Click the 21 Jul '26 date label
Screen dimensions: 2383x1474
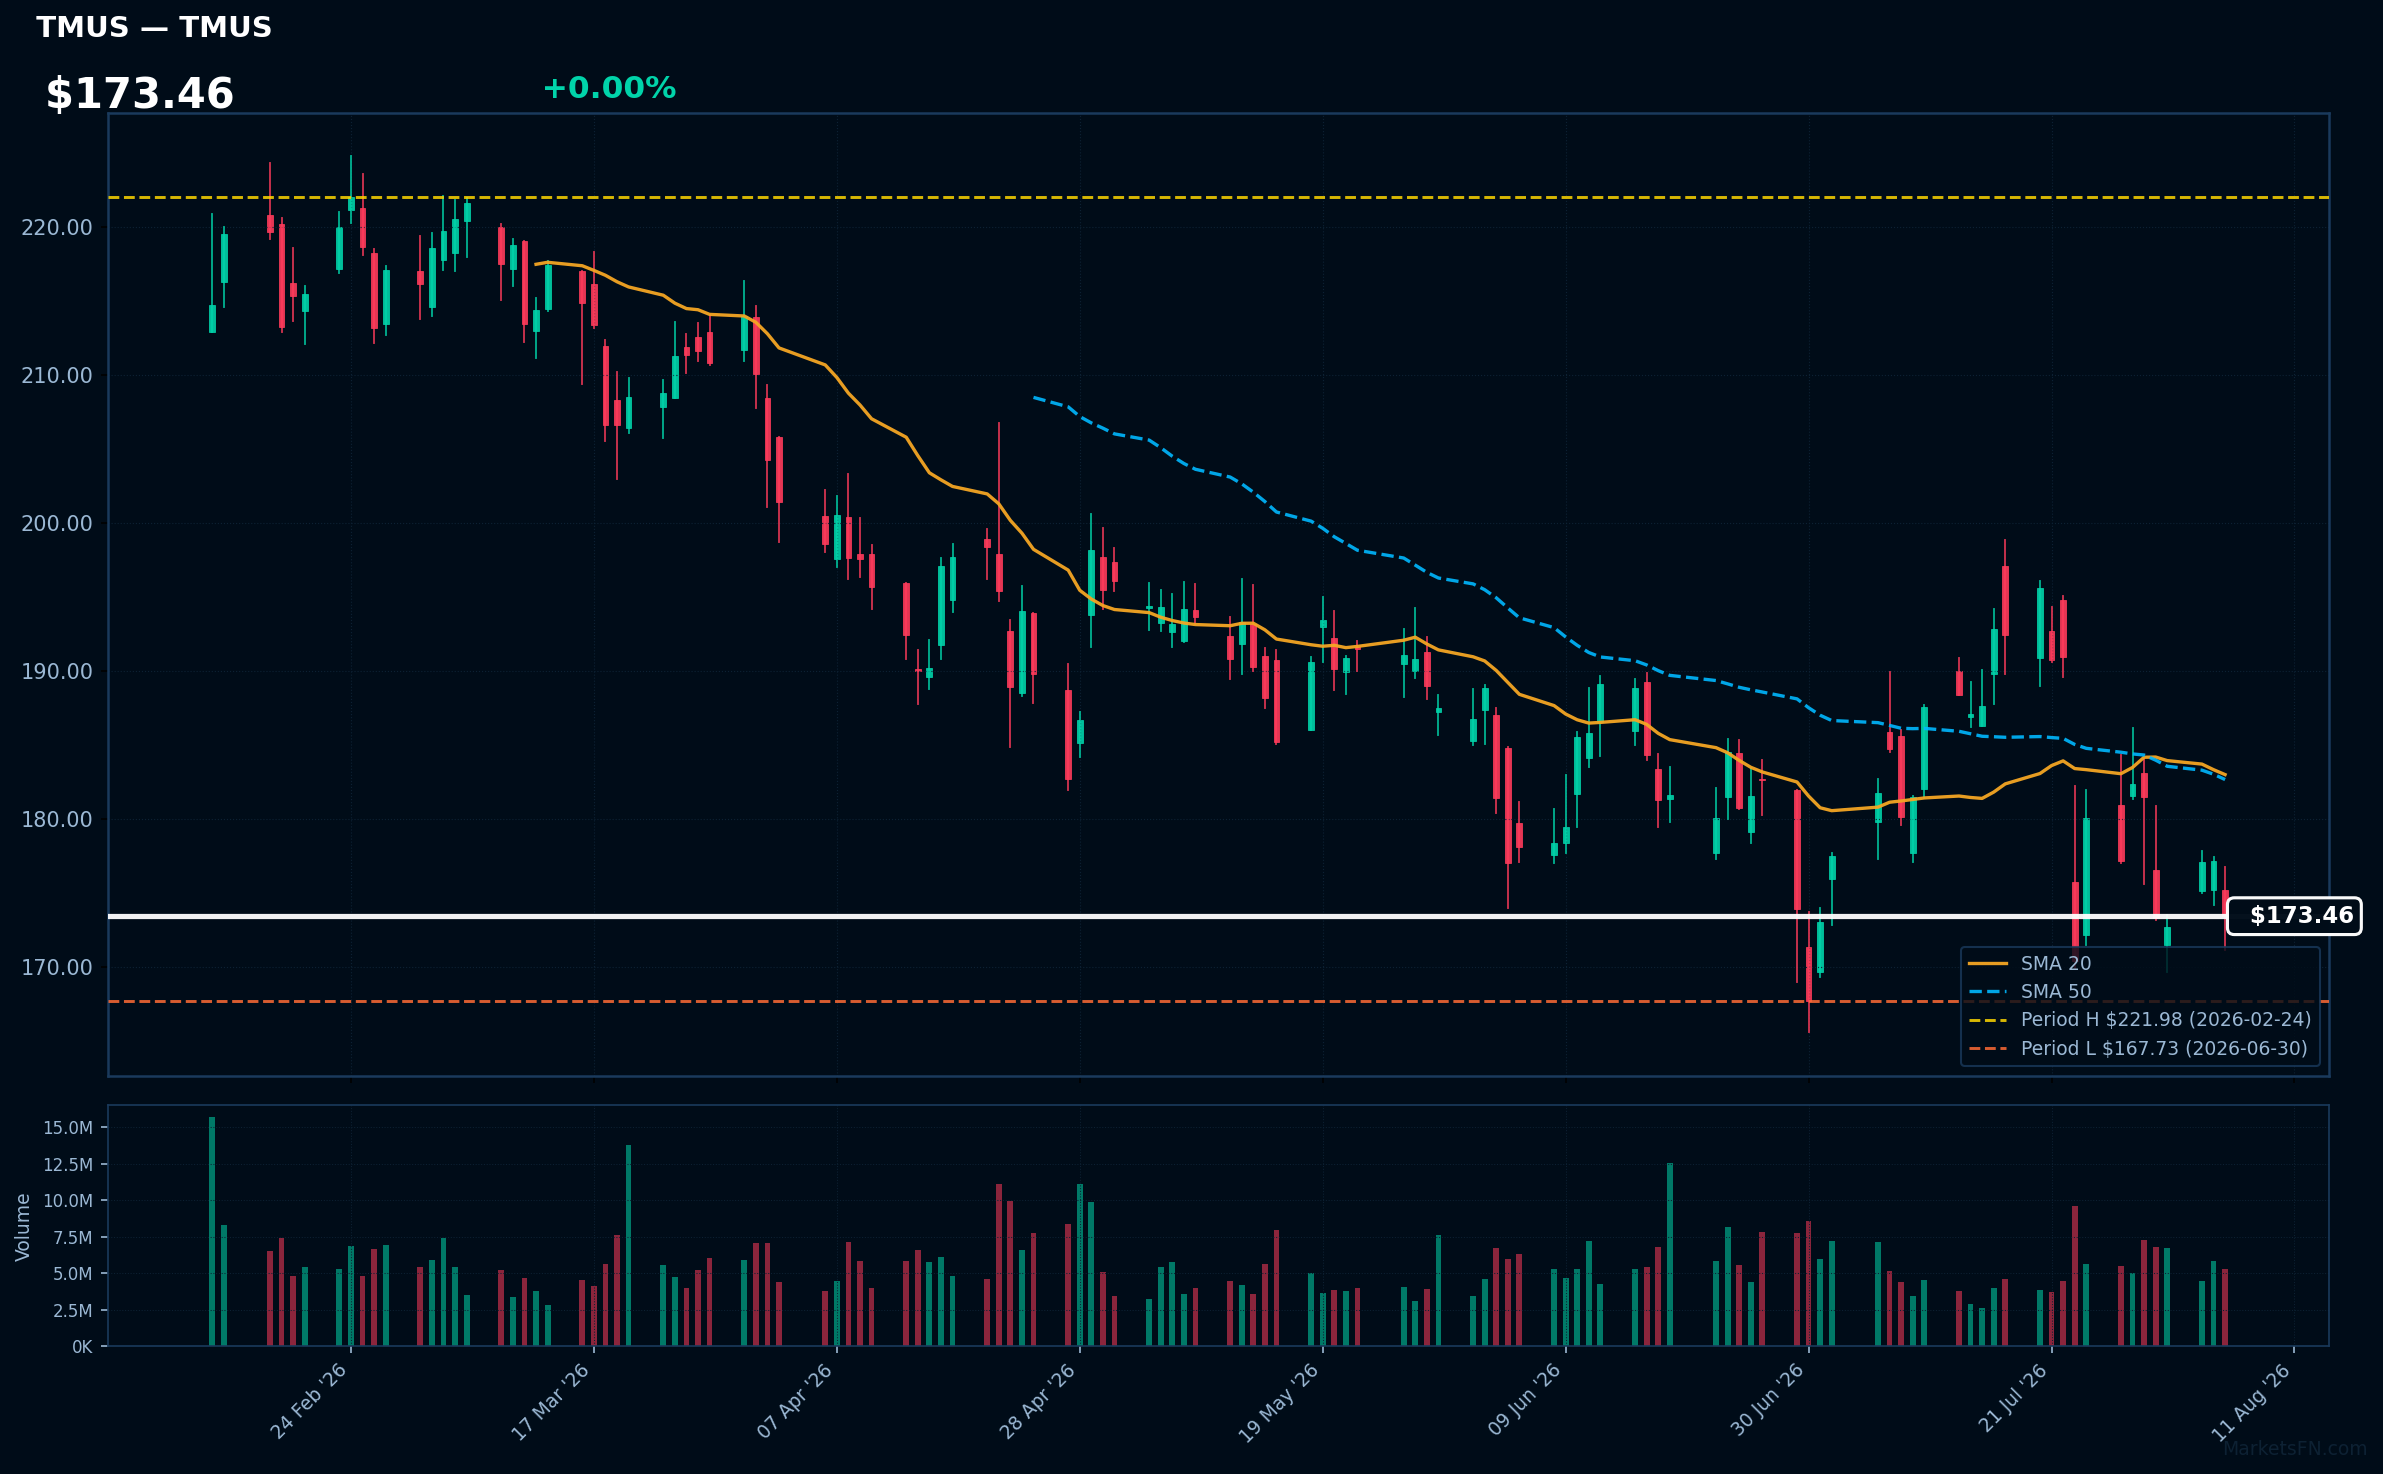coord(2013,1399)
